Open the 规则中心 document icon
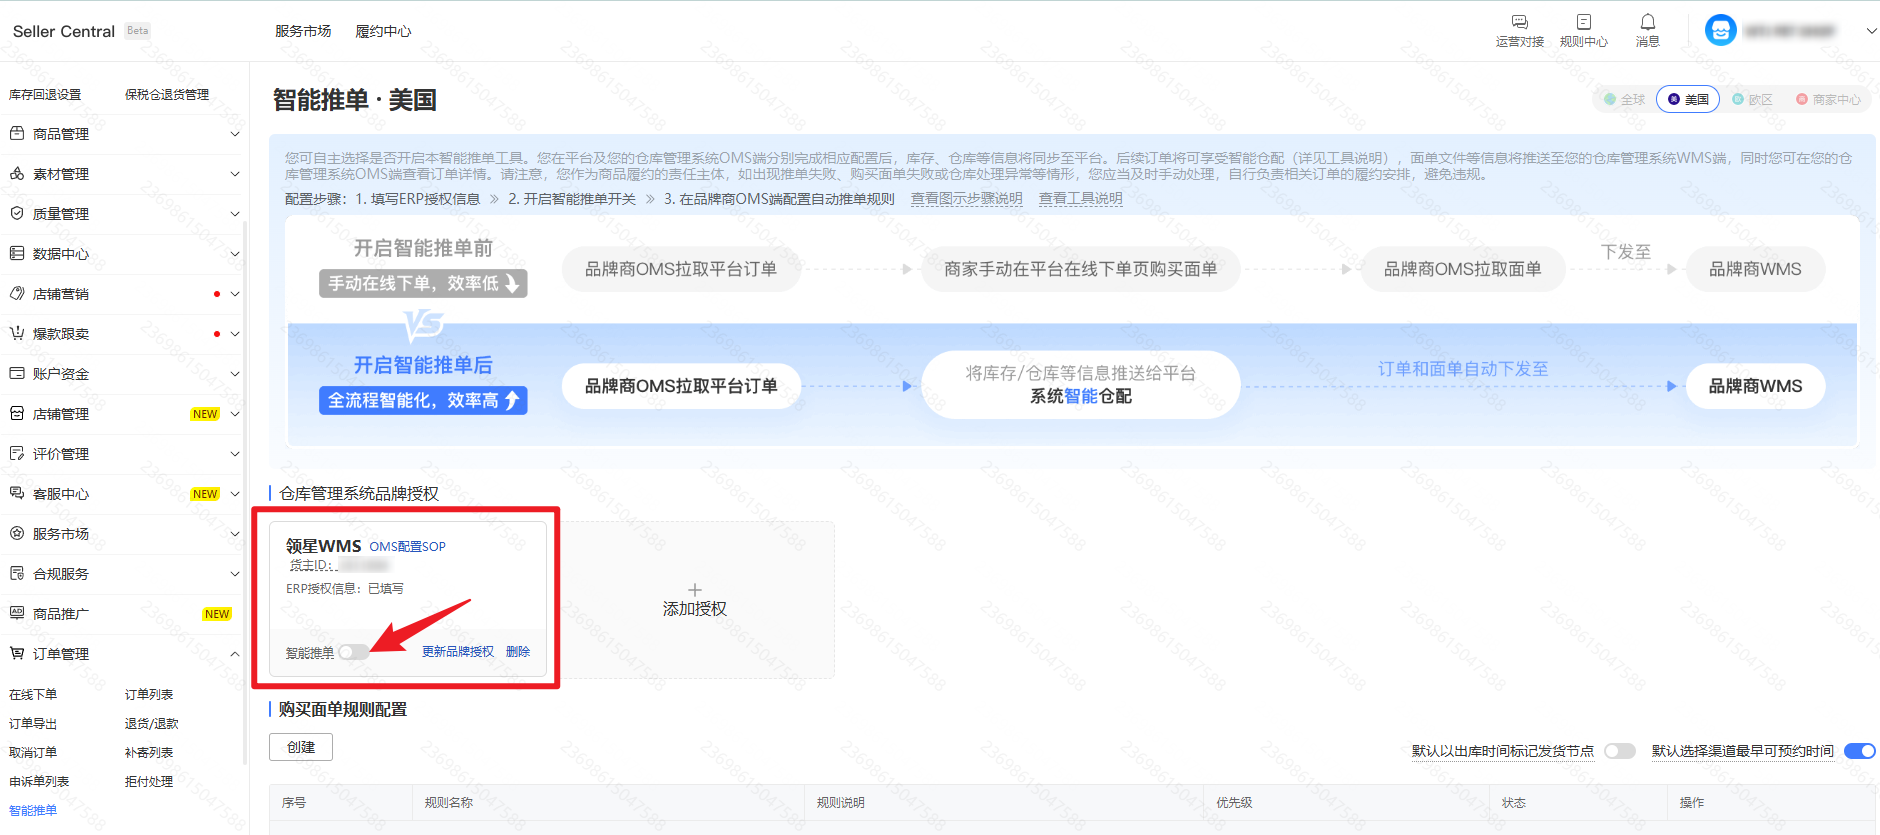Image resolution: width=1880 pixels, height=835 pixels. 1583,22
